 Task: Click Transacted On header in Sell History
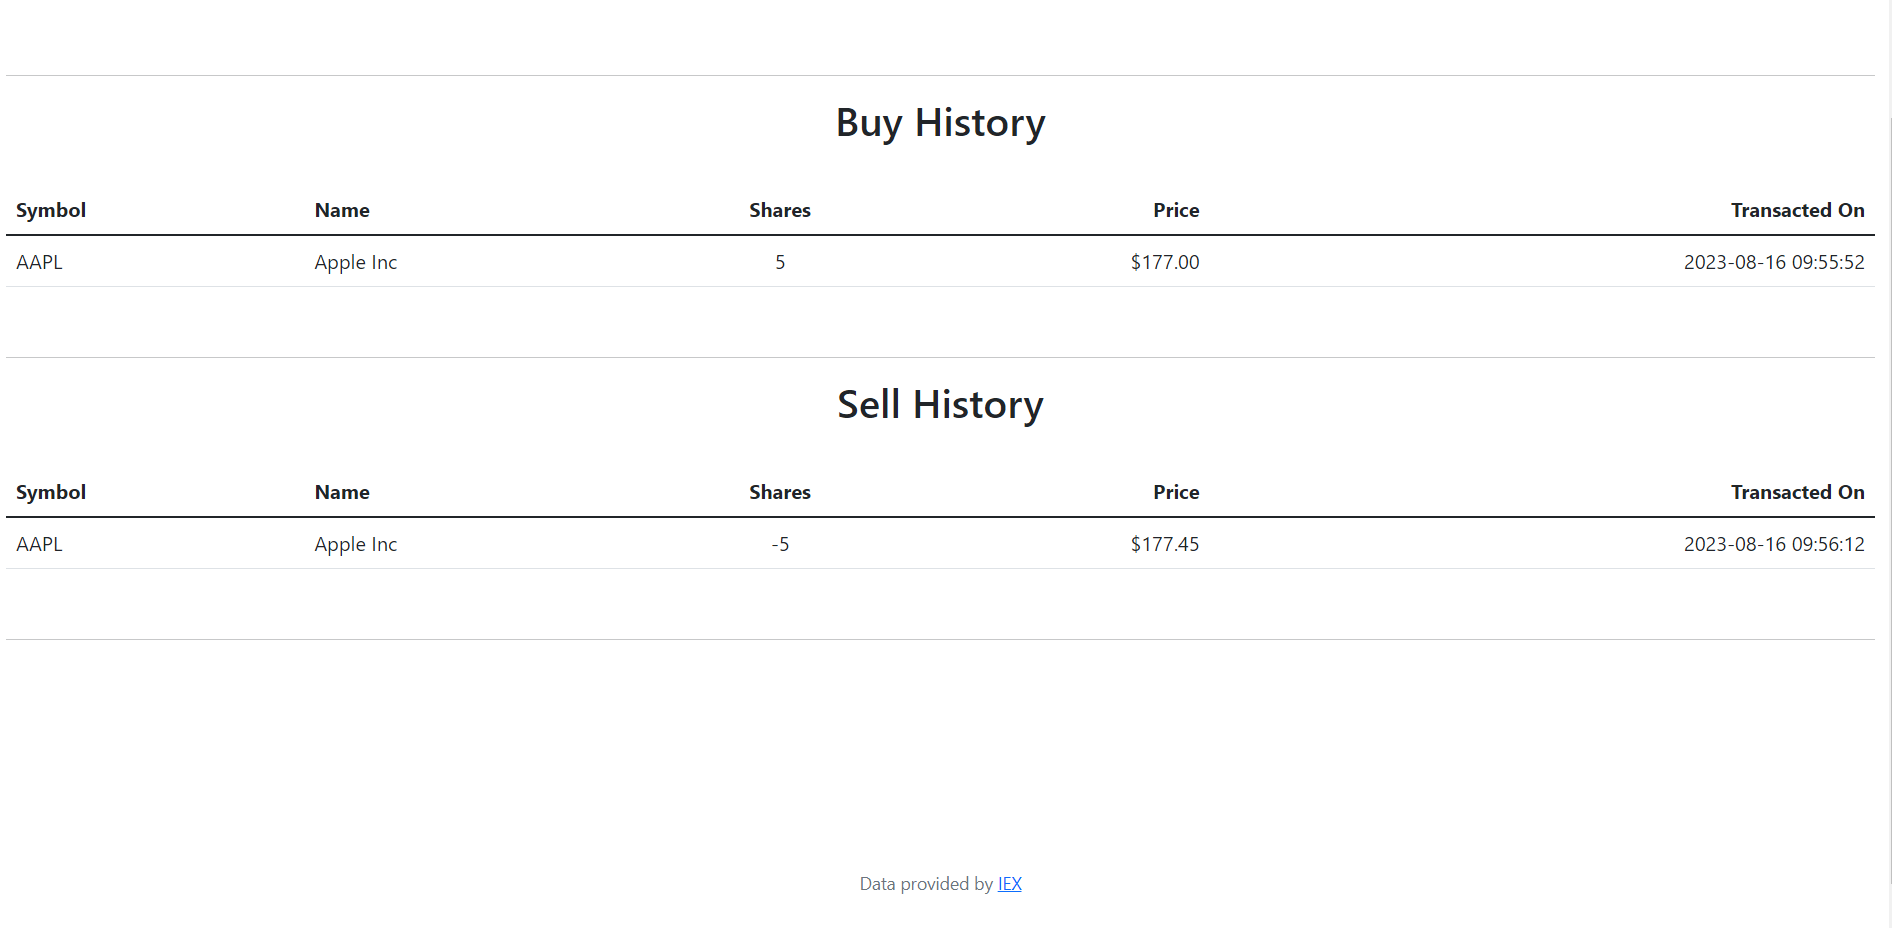click(x=1797, y=492)
